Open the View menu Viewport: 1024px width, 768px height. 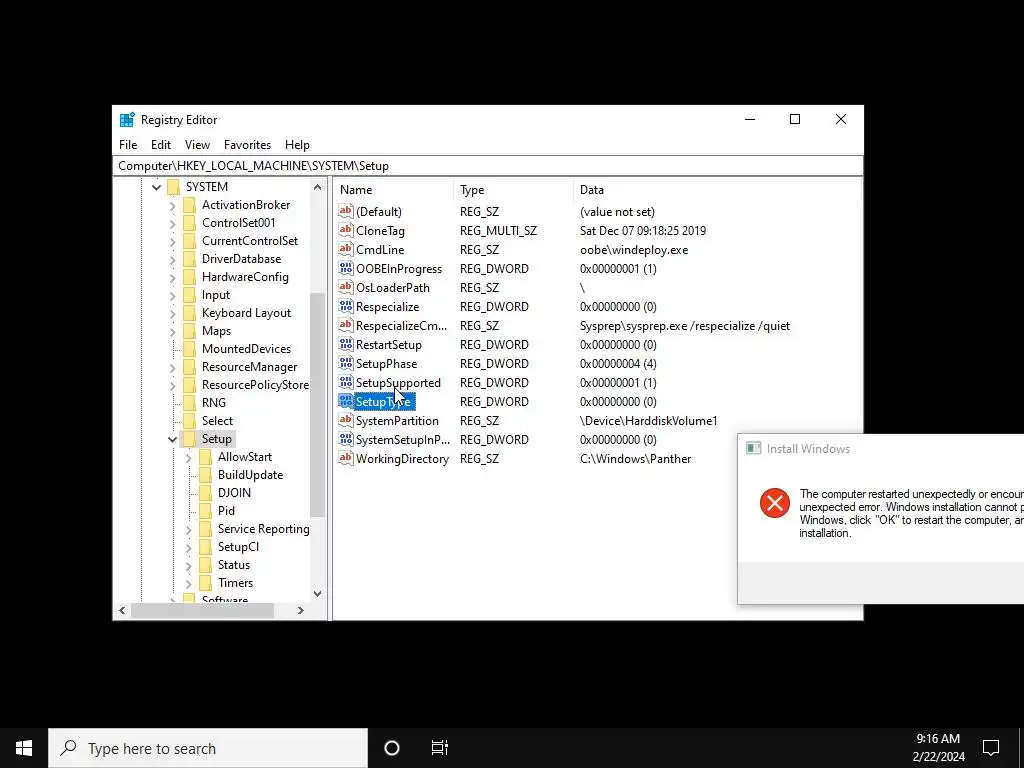197,145
